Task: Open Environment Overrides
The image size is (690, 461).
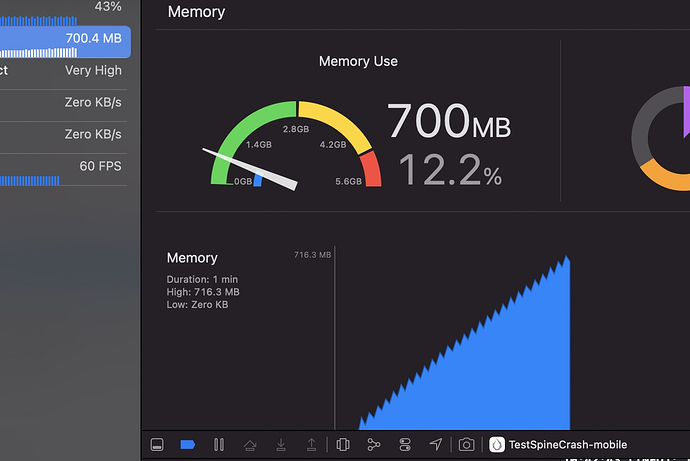Action: coord(405,445)
